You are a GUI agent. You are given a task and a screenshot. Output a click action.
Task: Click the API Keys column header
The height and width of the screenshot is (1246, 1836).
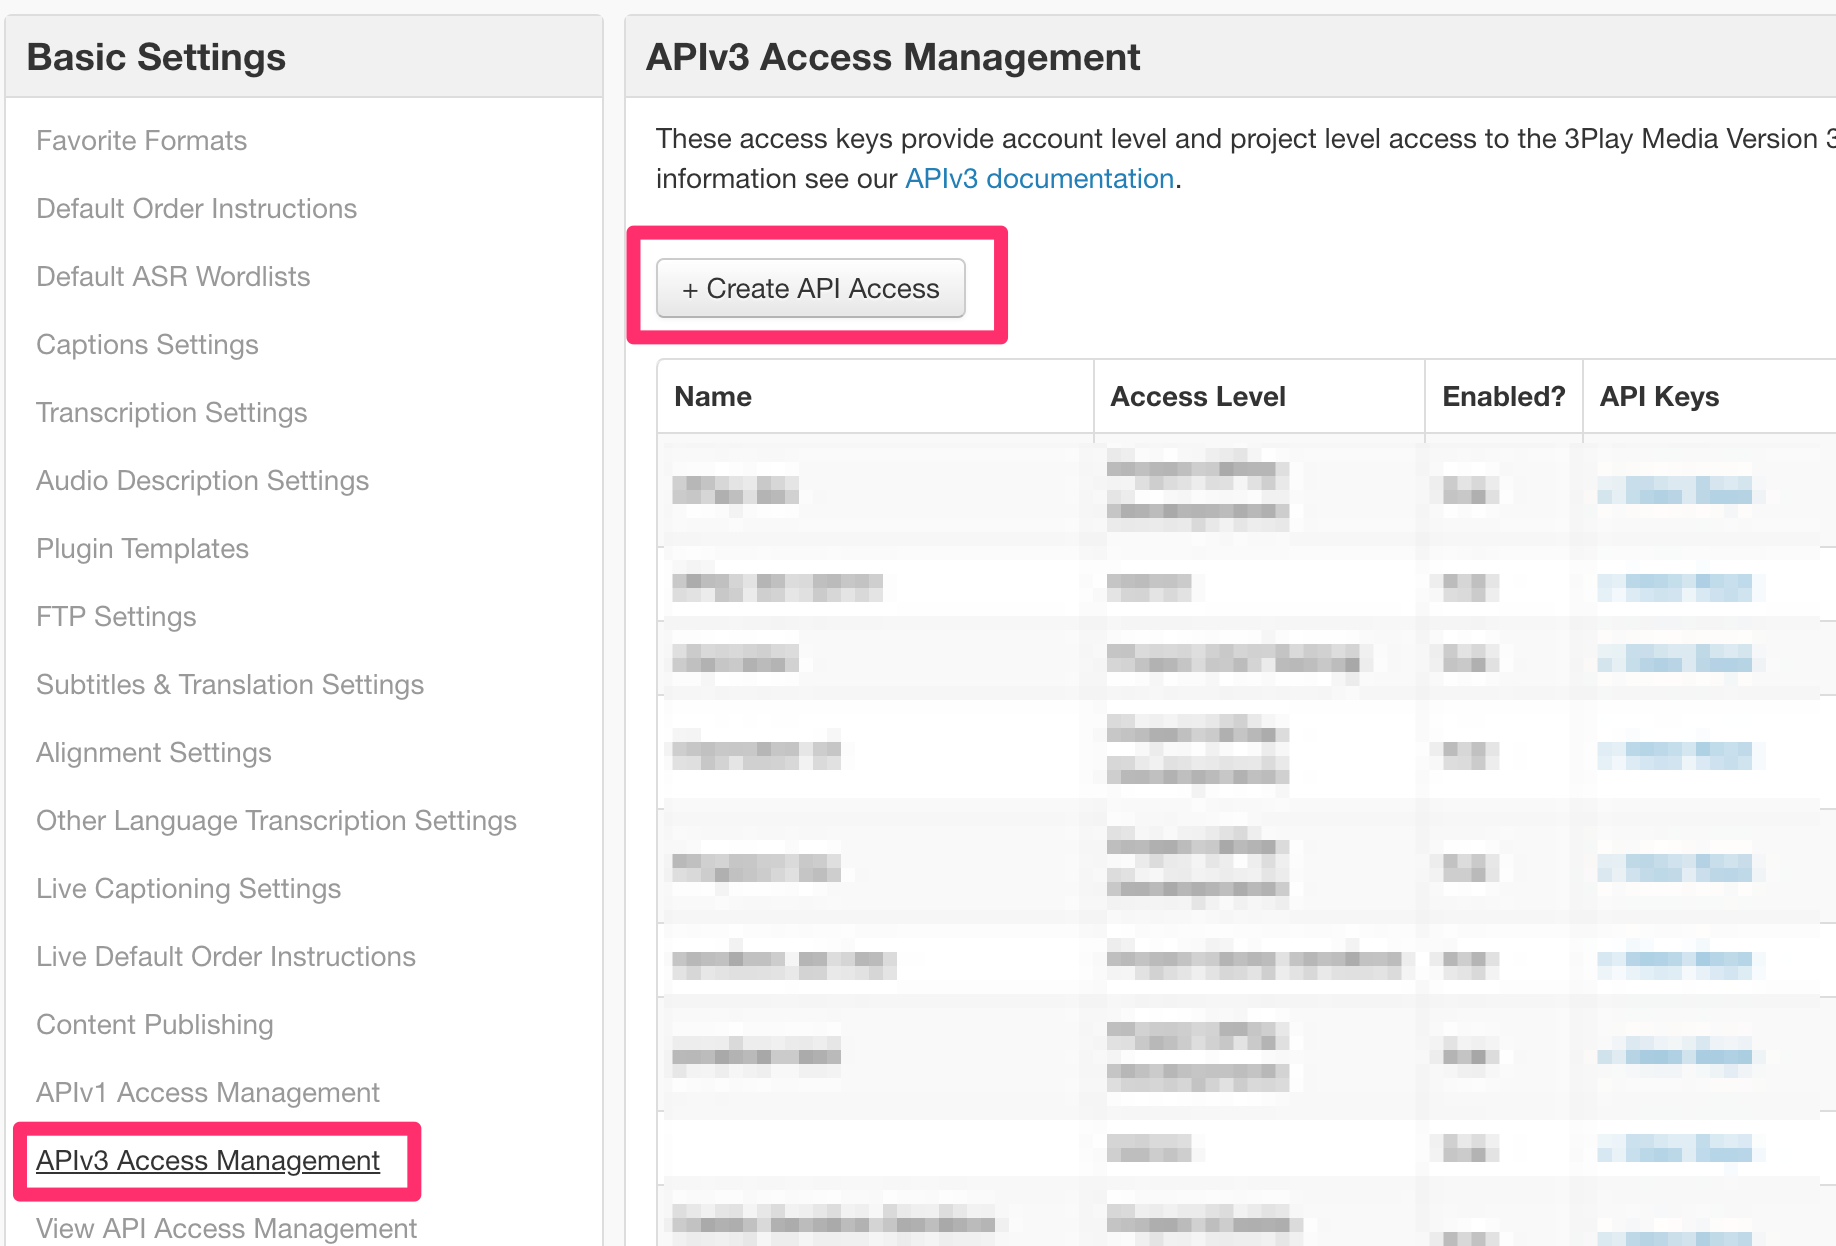coord(1659,397)
